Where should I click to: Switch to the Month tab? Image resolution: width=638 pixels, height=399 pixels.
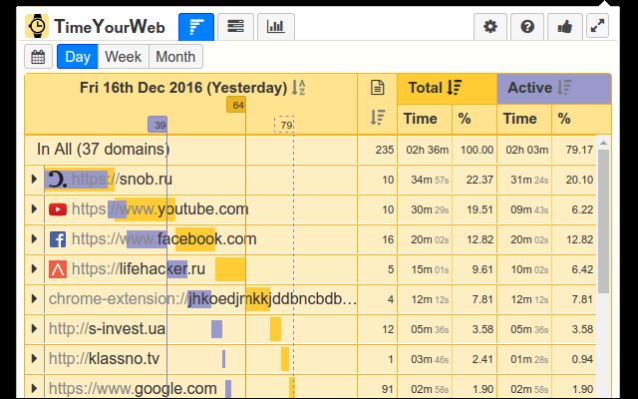176,57
